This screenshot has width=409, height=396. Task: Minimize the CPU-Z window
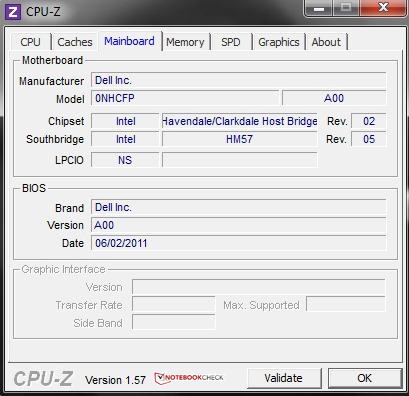(x=319, y=8)
